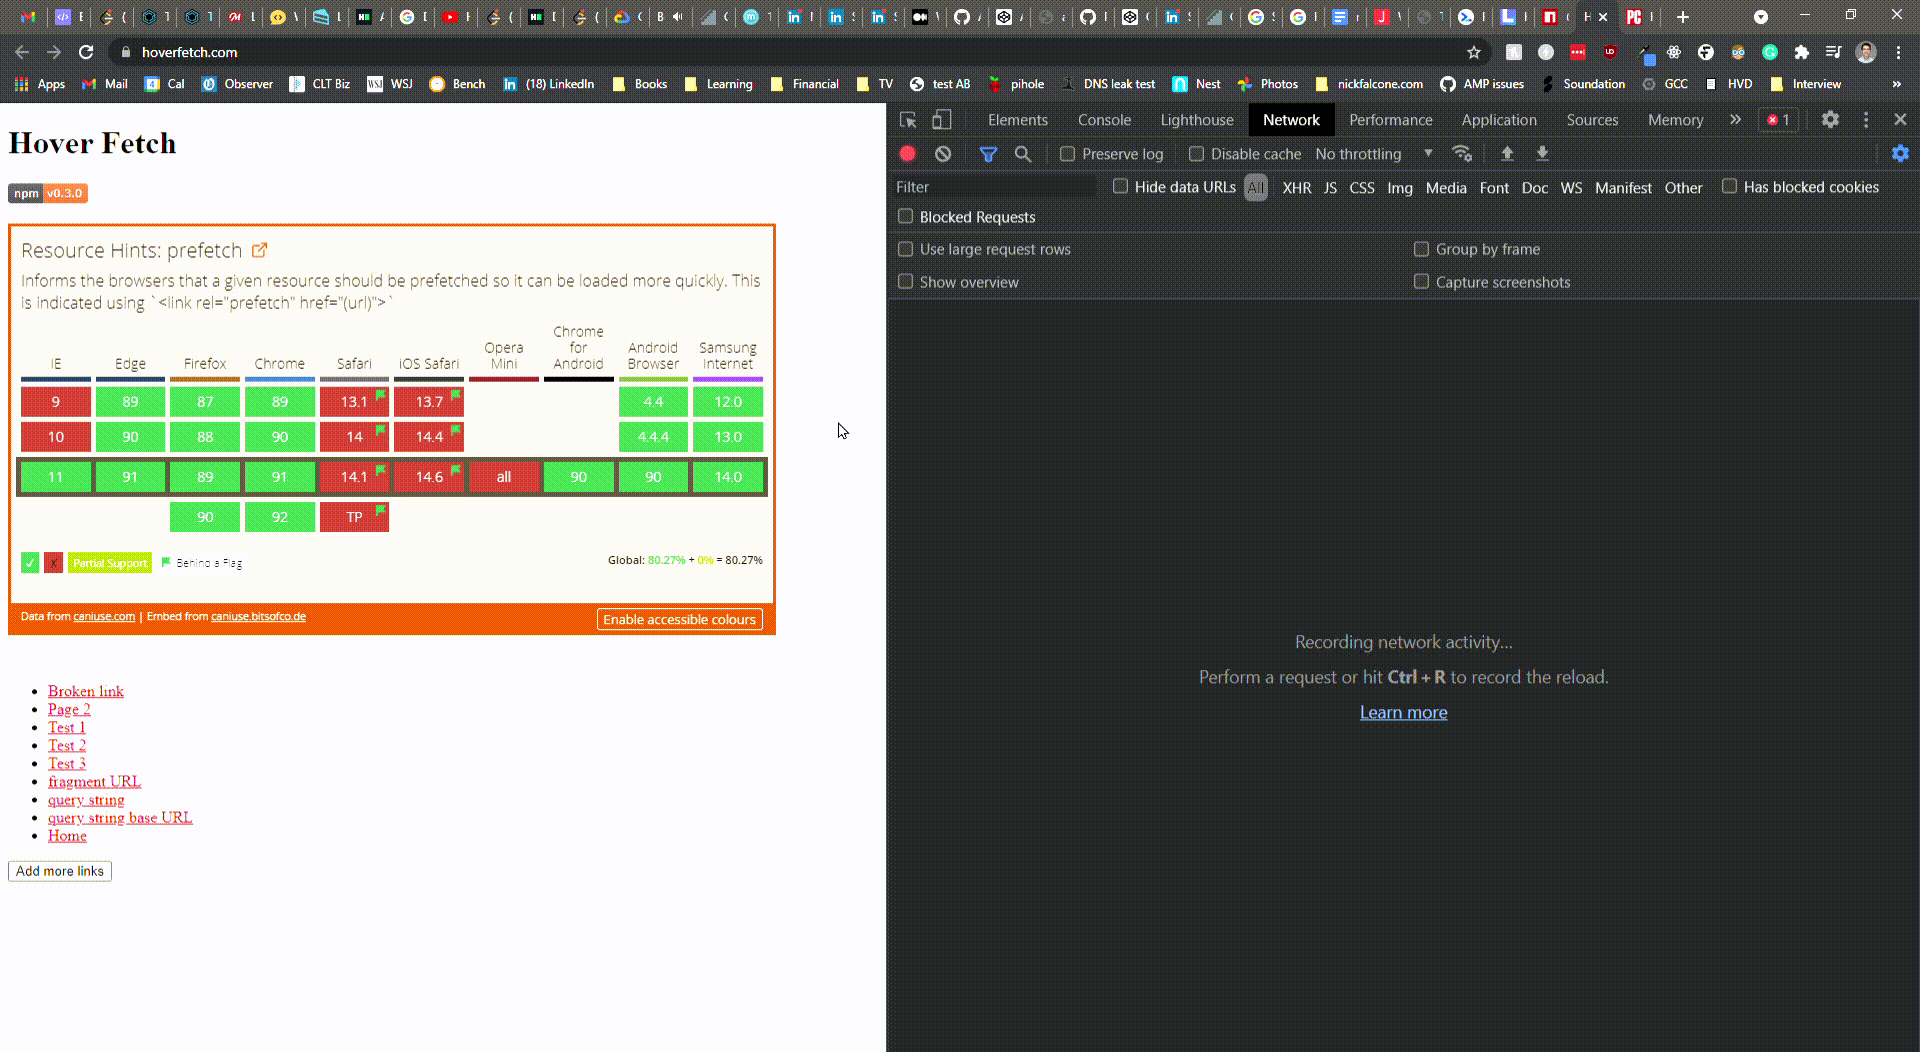
Task: Enable Capture screenshots checkbox
Action: (x=1422, y=282)
